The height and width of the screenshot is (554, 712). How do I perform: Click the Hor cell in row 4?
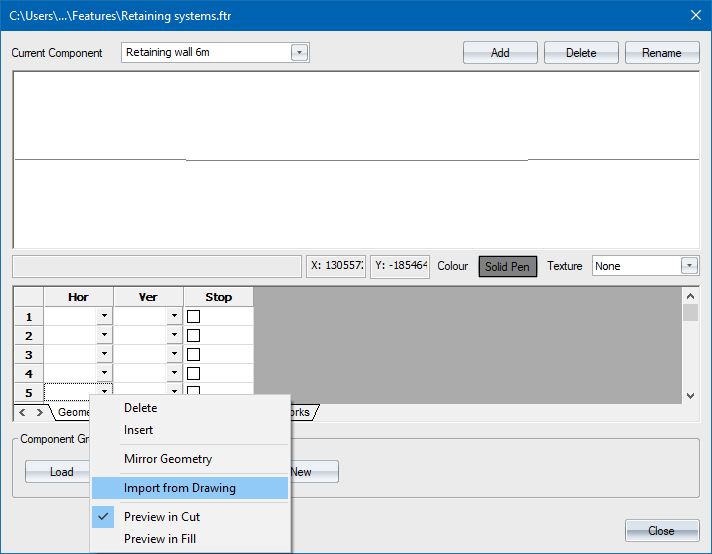point(70,374)
